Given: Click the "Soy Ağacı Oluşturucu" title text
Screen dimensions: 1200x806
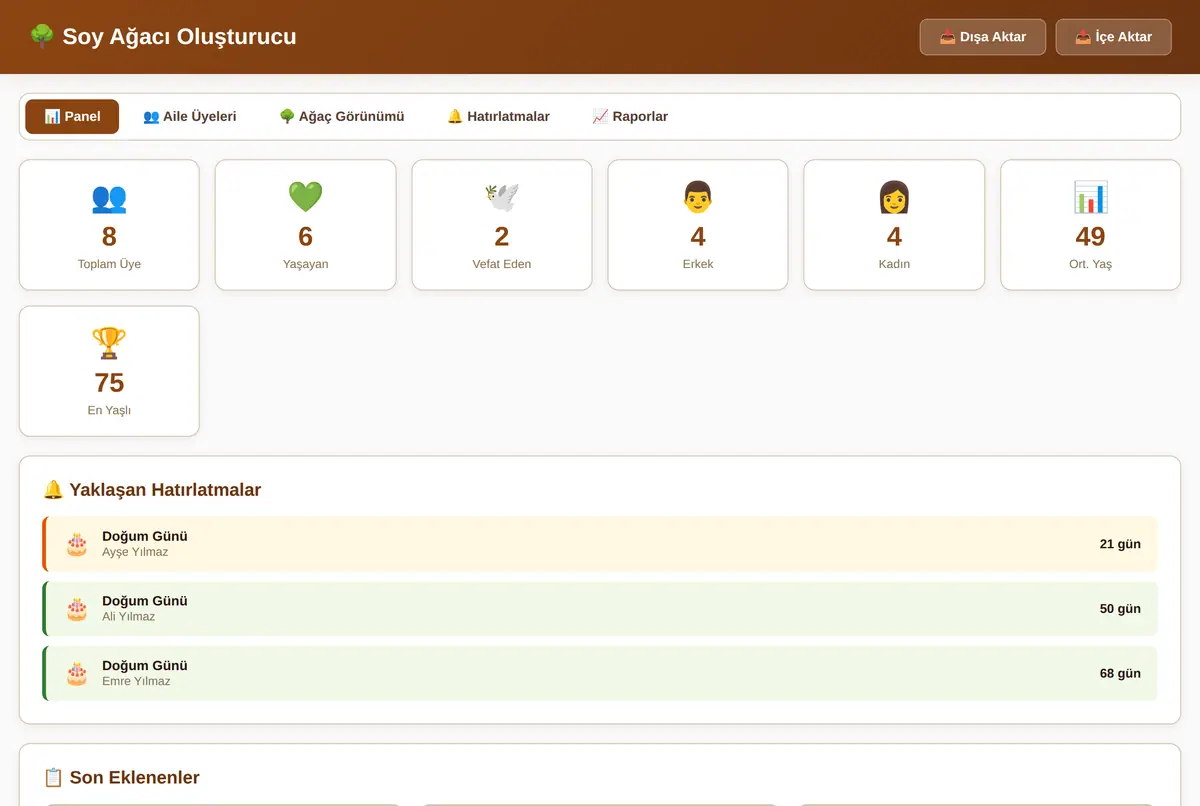Looking at the screenshot, I should pos(179,37).
